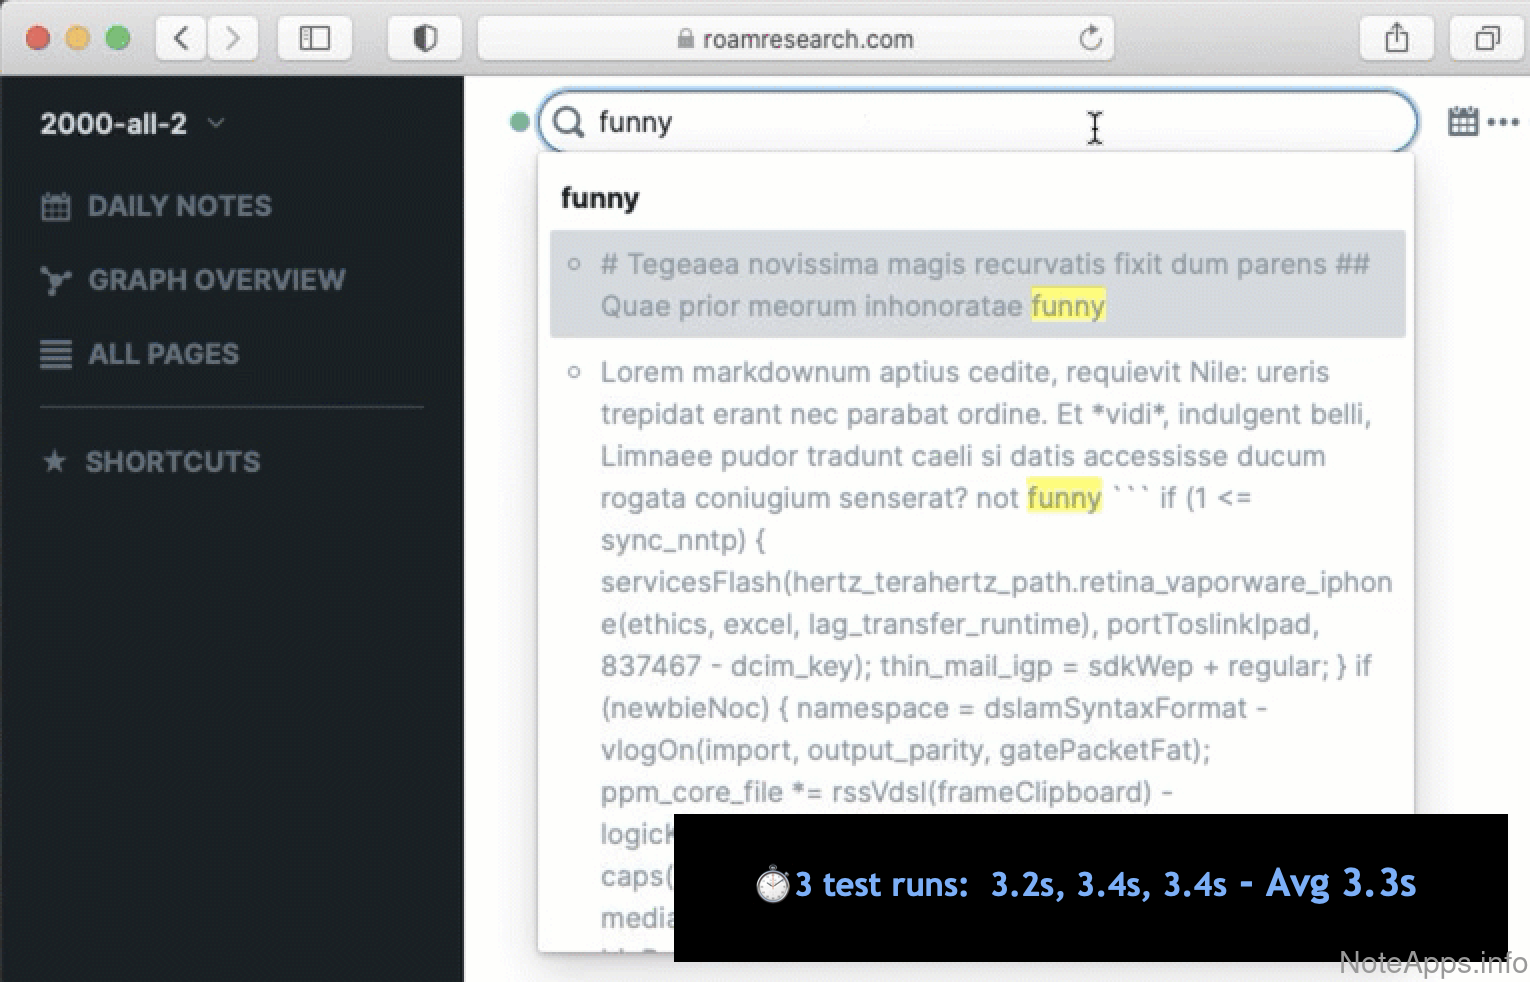Click the Safari Share button
Screen dimensions: 1530x982
click(1397, 39)
